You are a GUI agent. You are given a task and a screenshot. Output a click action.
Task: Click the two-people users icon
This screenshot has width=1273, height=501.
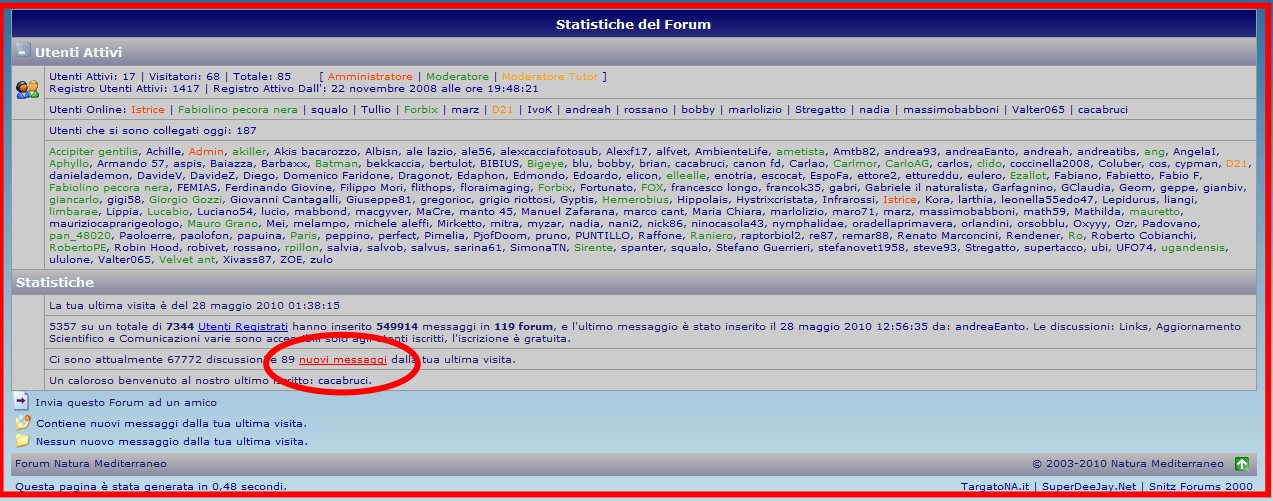pos(28,89)
